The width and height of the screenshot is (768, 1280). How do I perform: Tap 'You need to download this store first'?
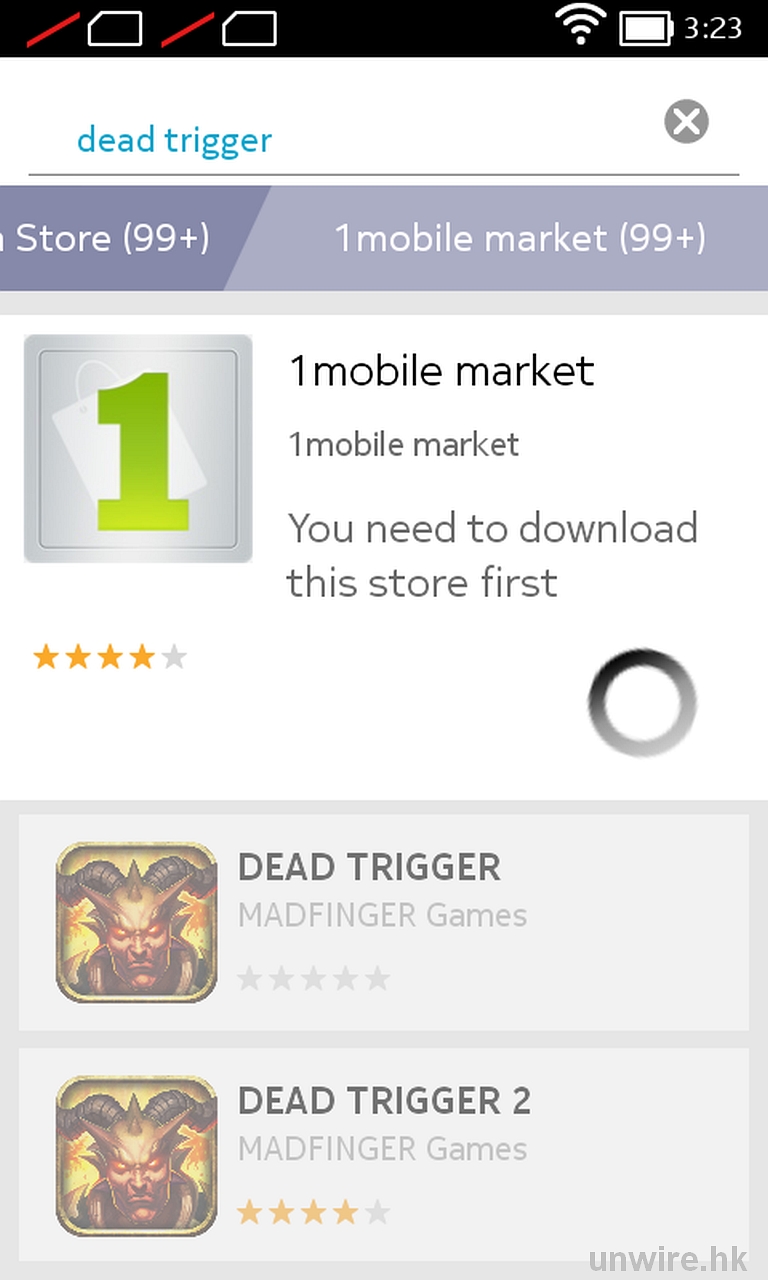coord(492,555)
